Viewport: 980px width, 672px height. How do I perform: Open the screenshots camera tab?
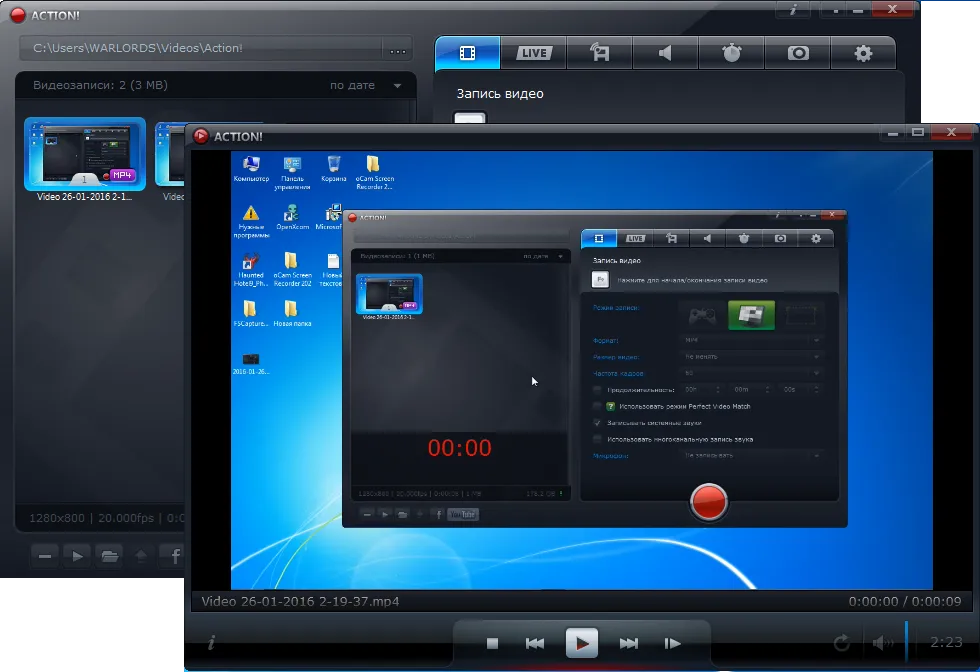[x=797, y=53]
